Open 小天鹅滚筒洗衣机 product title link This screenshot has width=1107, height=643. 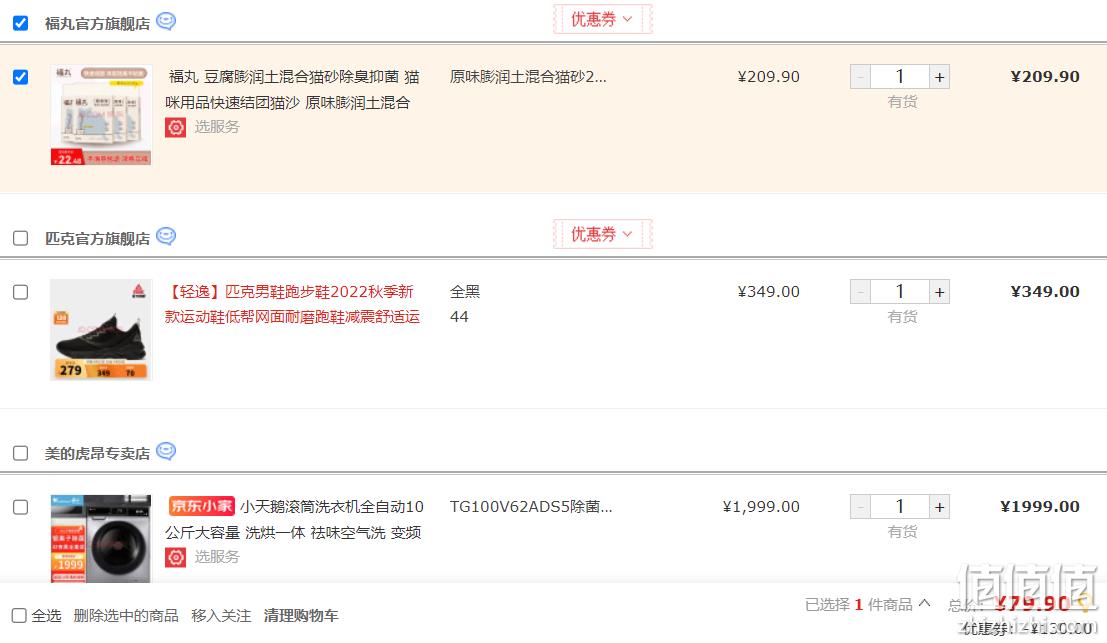click(x=293, y=519)
